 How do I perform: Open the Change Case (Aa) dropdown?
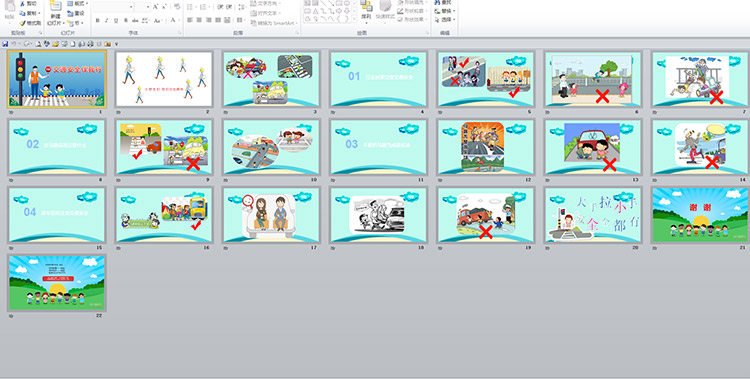tap(158, 20)
